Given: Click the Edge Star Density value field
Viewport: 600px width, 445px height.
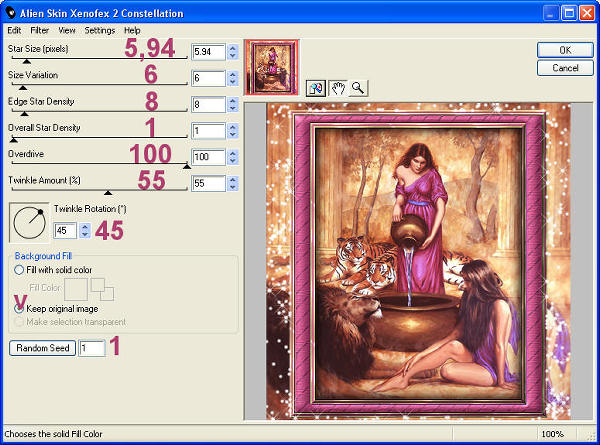Looking at the screenshot, I should [x=208, y=104].
